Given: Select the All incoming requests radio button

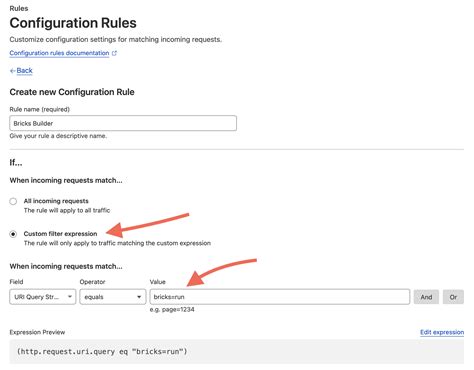Looking at the screenshot, I should click(13, 201).
